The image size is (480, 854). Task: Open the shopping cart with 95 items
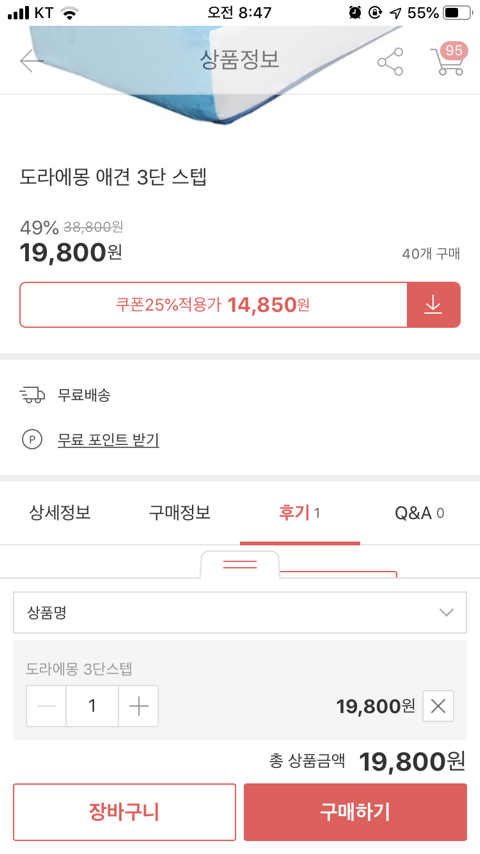[x=448, y=59]
